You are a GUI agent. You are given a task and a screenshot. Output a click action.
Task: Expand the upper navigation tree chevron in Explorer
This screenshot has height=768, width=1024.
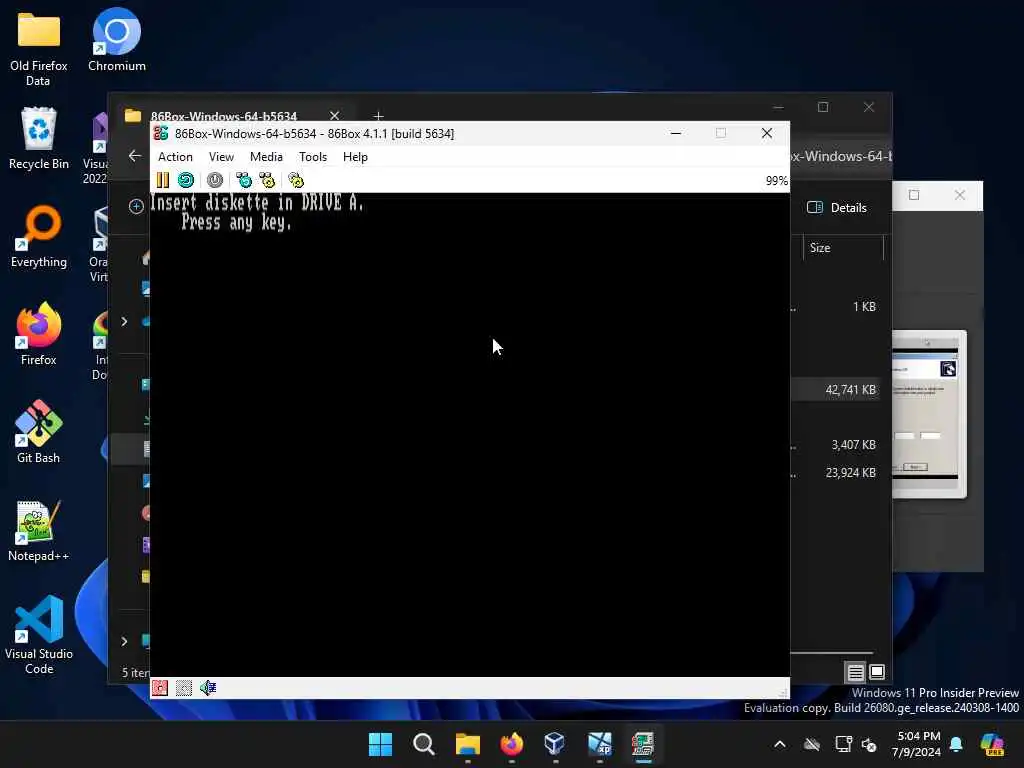[124, 321]
